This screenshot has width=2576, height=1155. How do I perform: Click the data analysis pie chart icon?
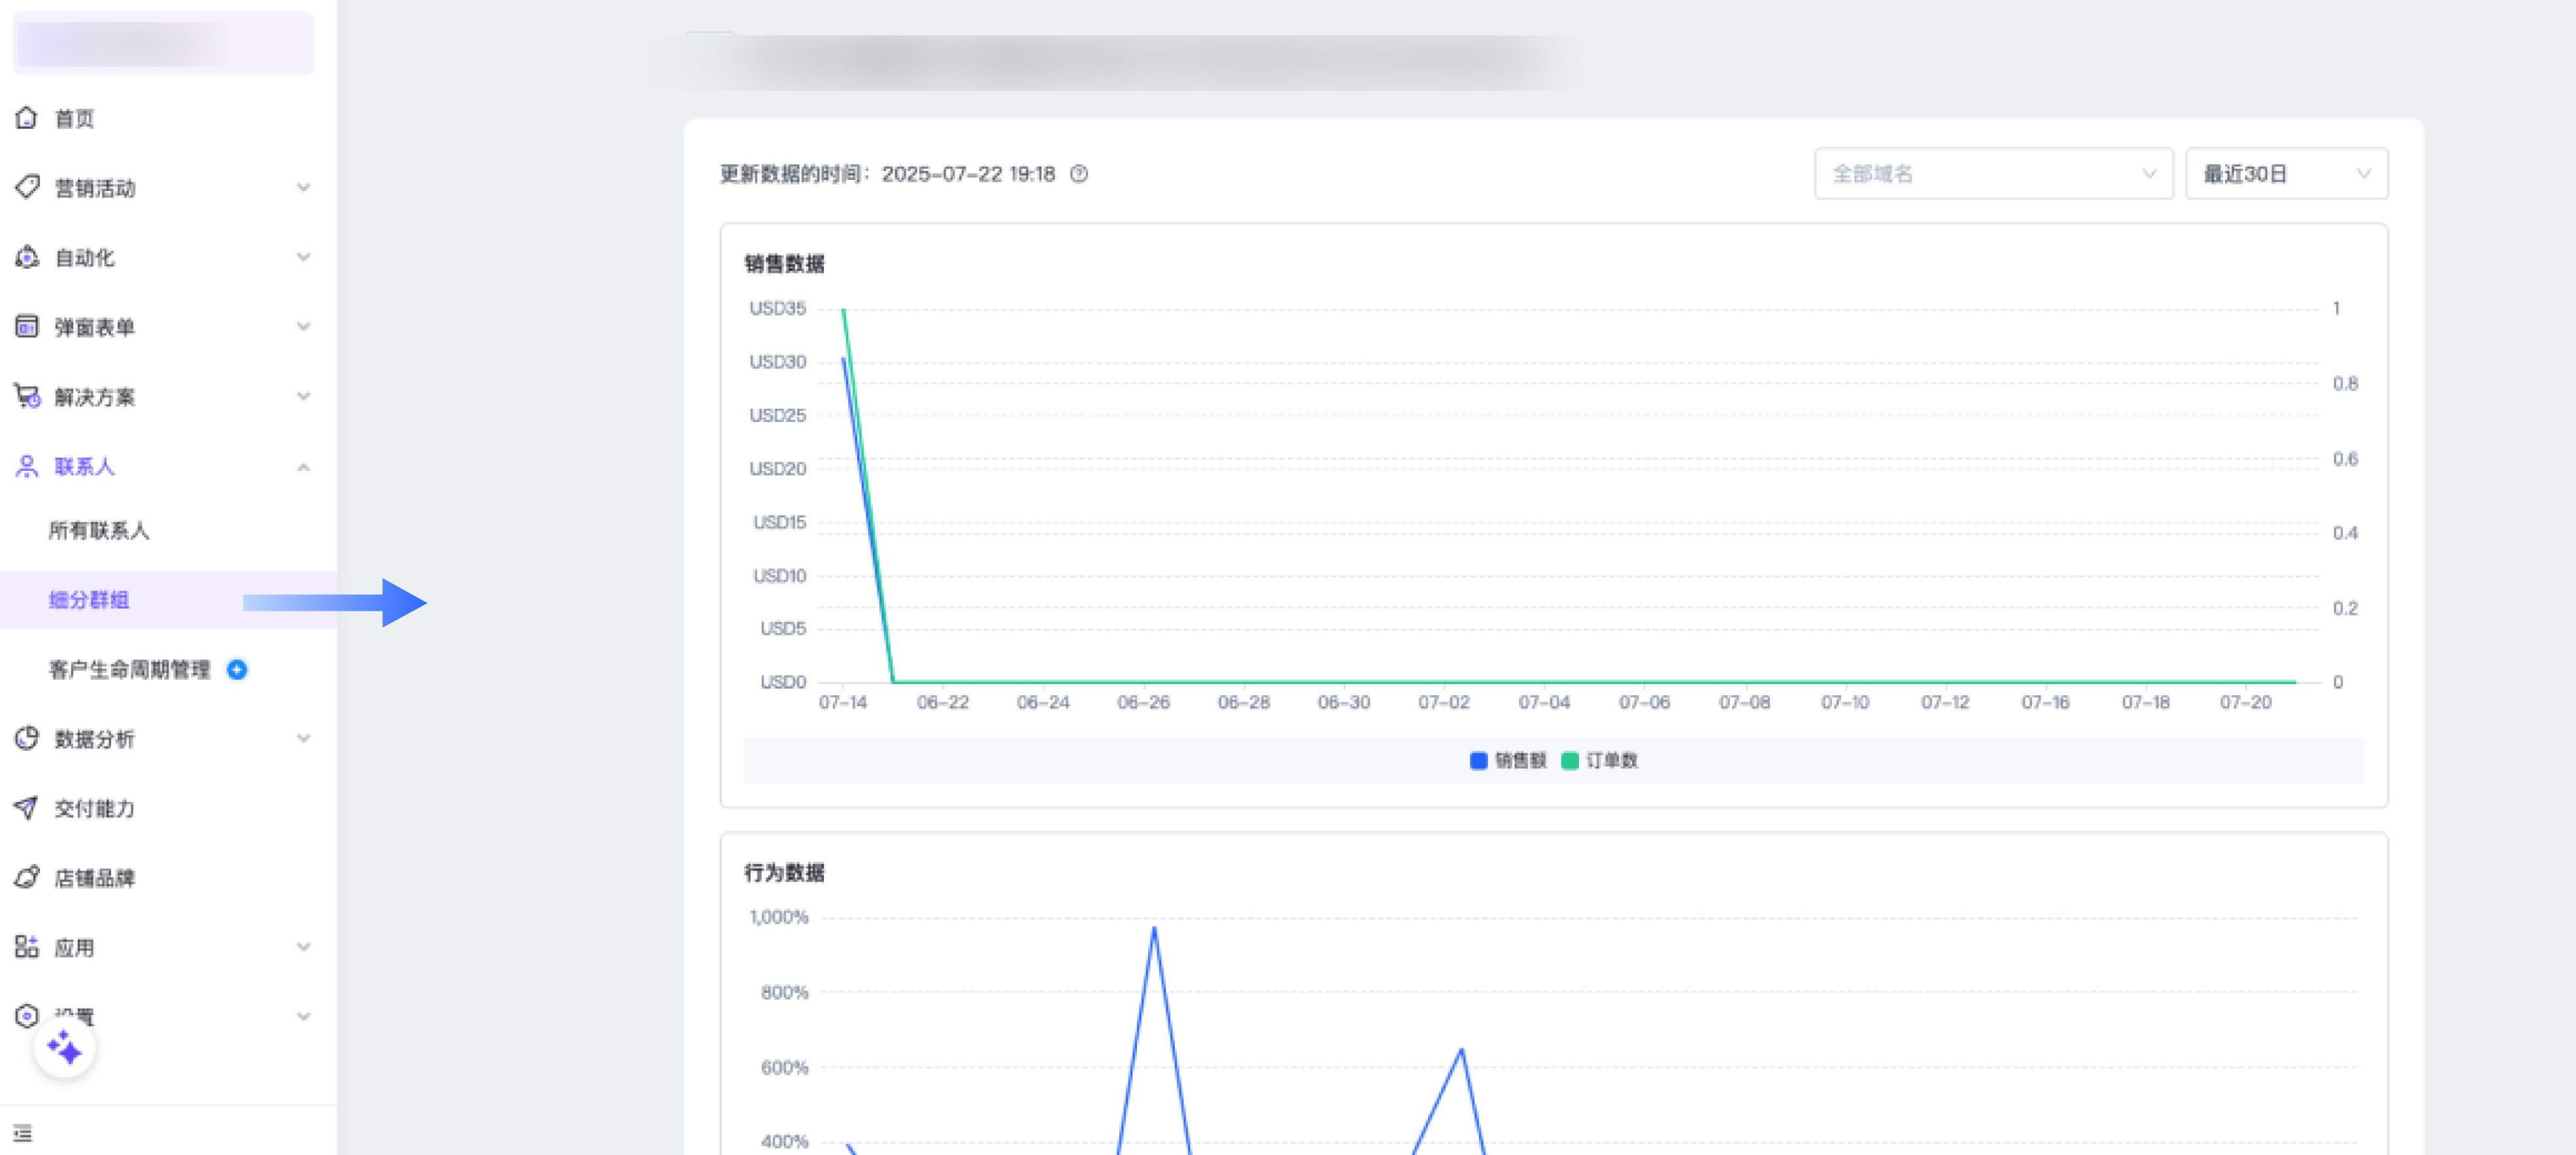click(27, 738)
